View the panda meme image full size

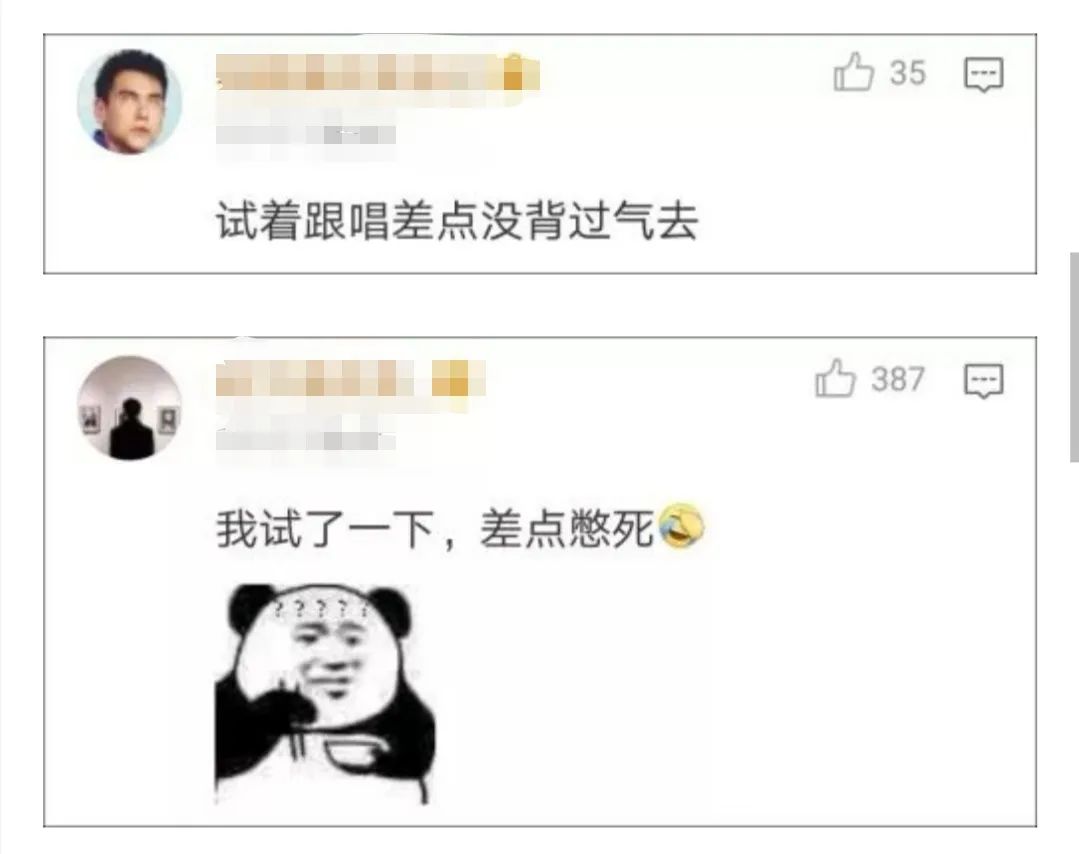click(325, 694)
